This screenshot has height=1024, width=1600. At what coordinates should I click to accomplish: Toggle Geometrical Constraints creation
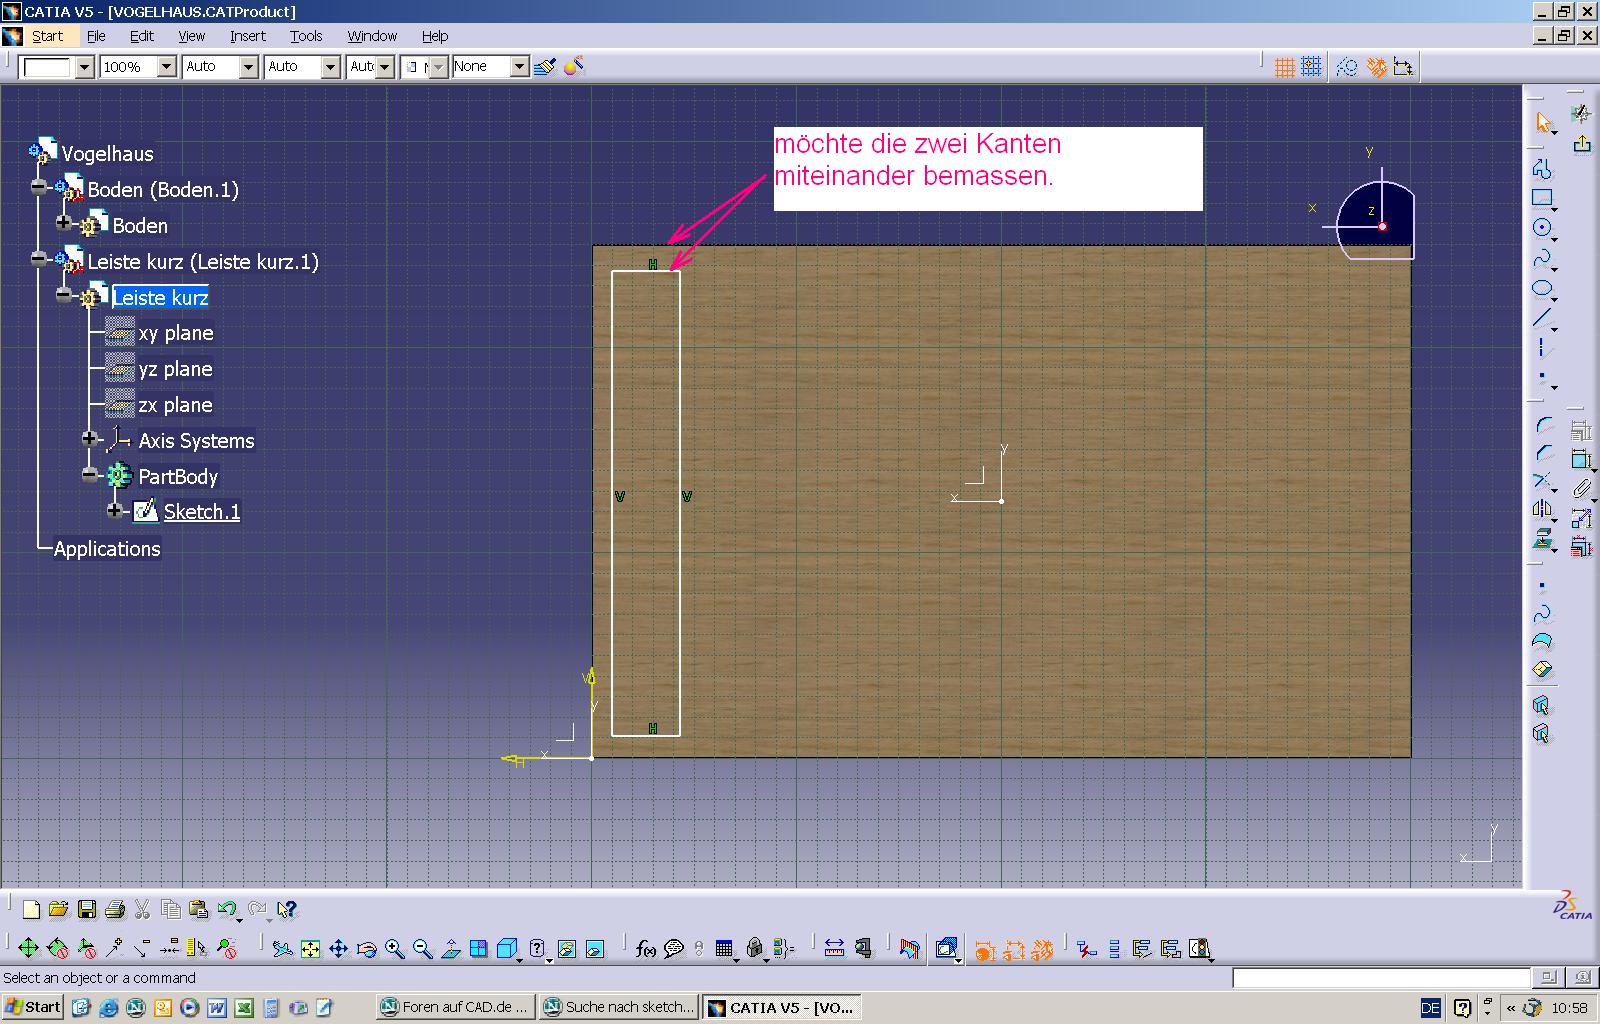click(1377, 67)
